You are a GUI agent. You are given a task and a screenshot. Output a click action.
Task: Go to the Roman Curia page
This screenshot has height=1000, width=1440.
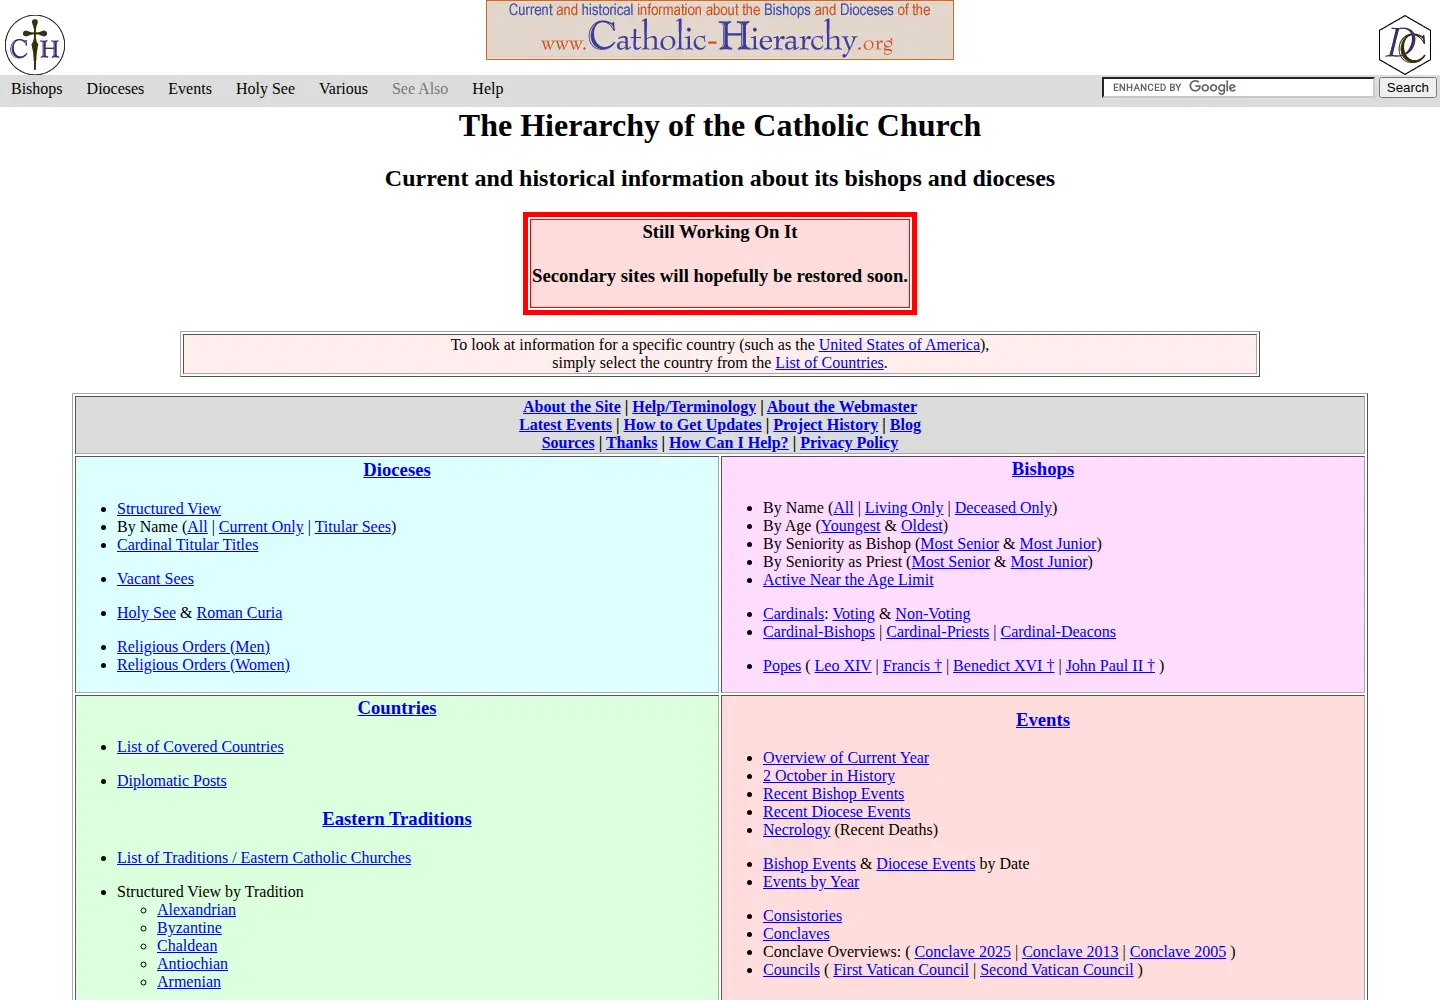239,613
